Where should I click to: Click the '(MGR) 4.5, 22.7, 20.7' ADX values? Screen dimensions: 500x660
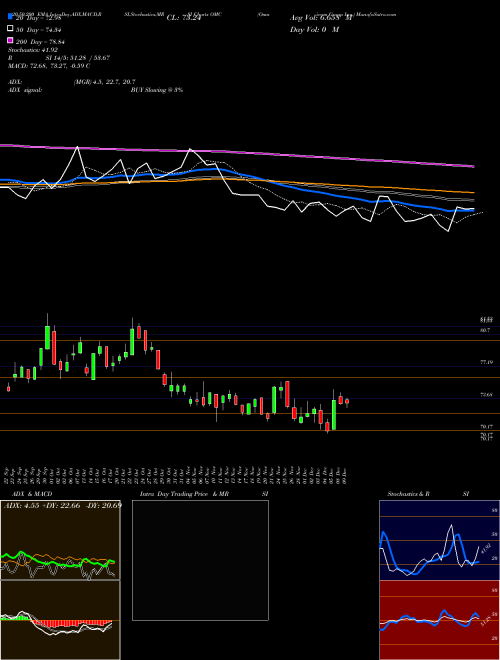(x=104, y=82)
